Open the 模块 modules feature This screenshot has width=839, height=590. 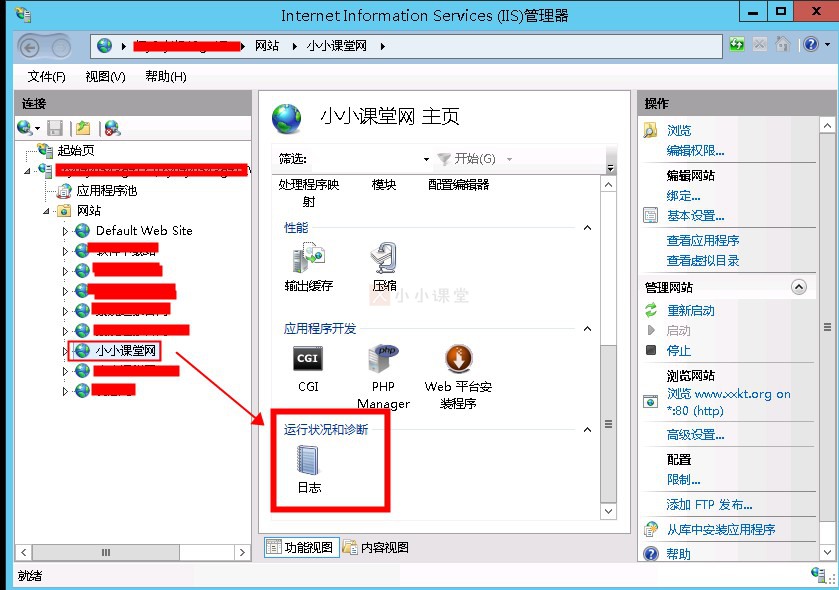pos(384,185)
